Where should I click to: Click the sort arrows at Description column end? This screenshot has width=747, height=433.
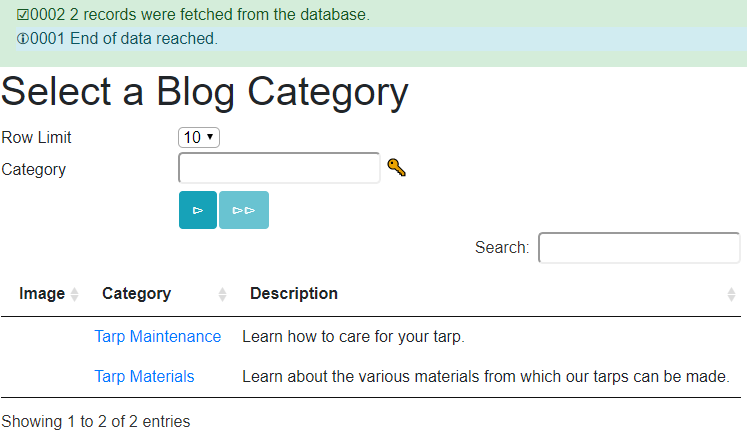coord(731,294)
